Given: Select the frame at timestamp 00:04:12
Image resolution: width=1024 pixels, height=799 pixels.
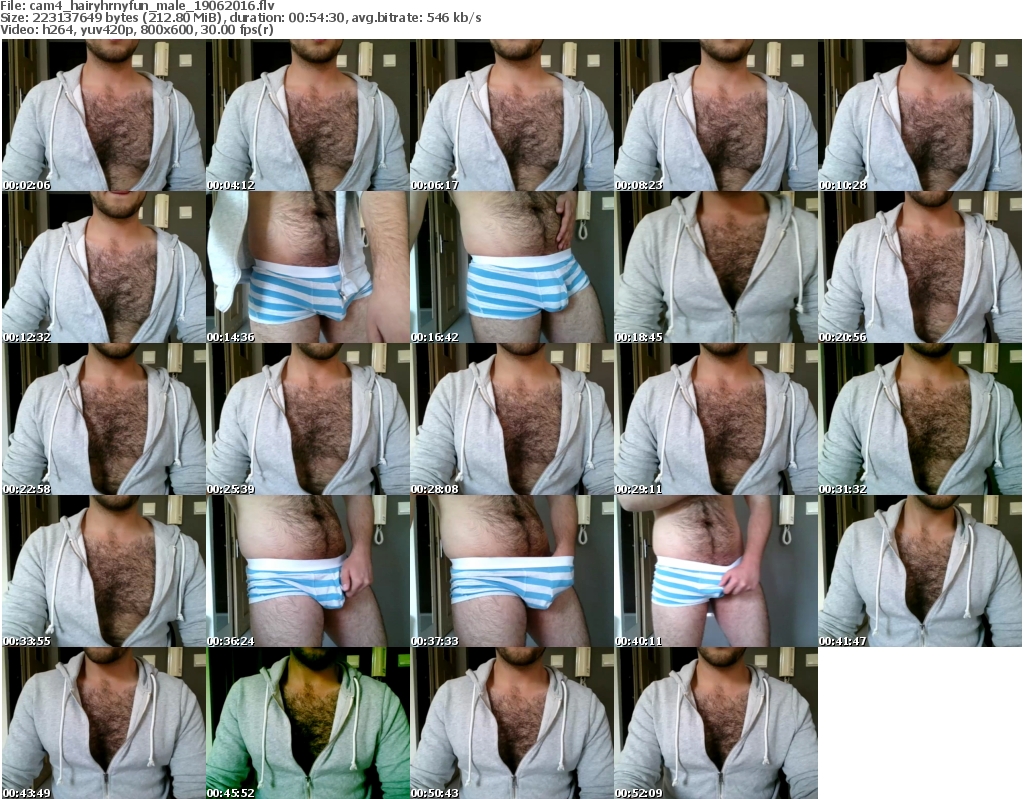Looking at the screenshot, I should pyautogui.click(x=308, y=115).
